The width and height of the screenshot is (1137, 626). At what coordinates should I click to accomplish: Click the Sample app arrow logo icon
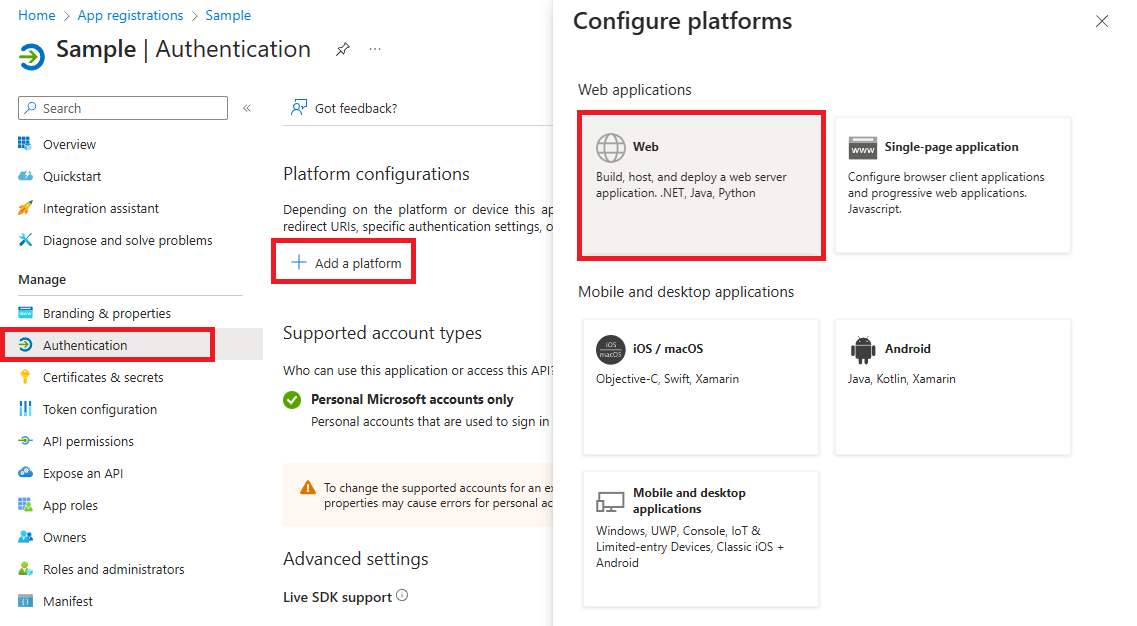(x=32, y=56)
